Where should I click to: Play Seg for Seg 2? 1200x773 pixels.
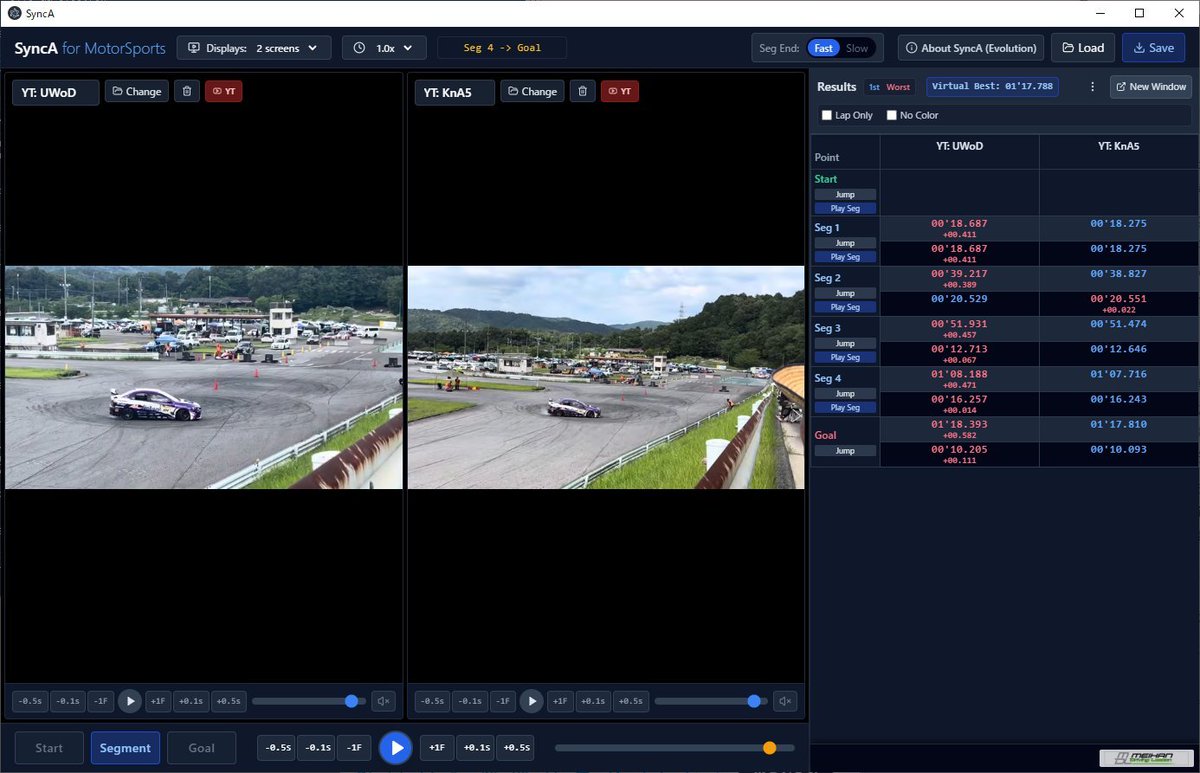pos(845,307)
